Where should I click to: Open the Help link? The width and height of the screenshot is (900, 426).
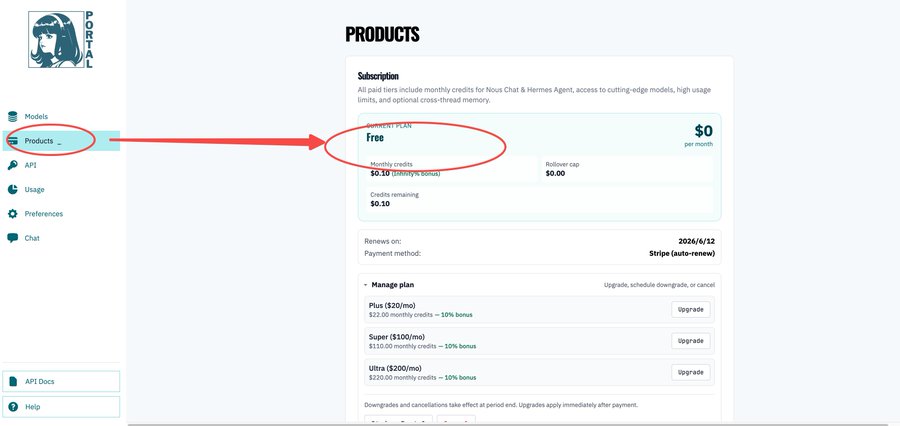tap(61, 406)
